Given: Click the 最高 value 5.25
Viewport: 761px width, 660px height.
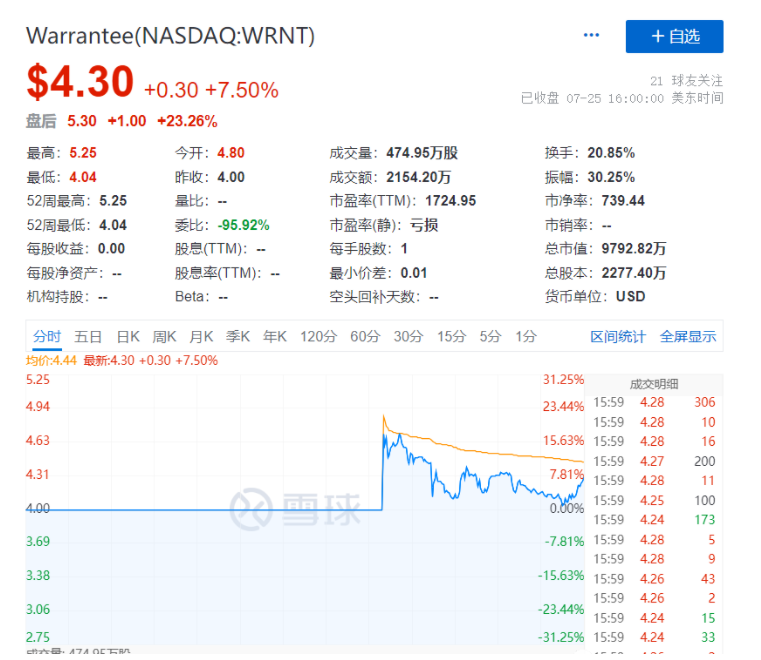Looking at the screenshot, I should [x=83, y=153].
